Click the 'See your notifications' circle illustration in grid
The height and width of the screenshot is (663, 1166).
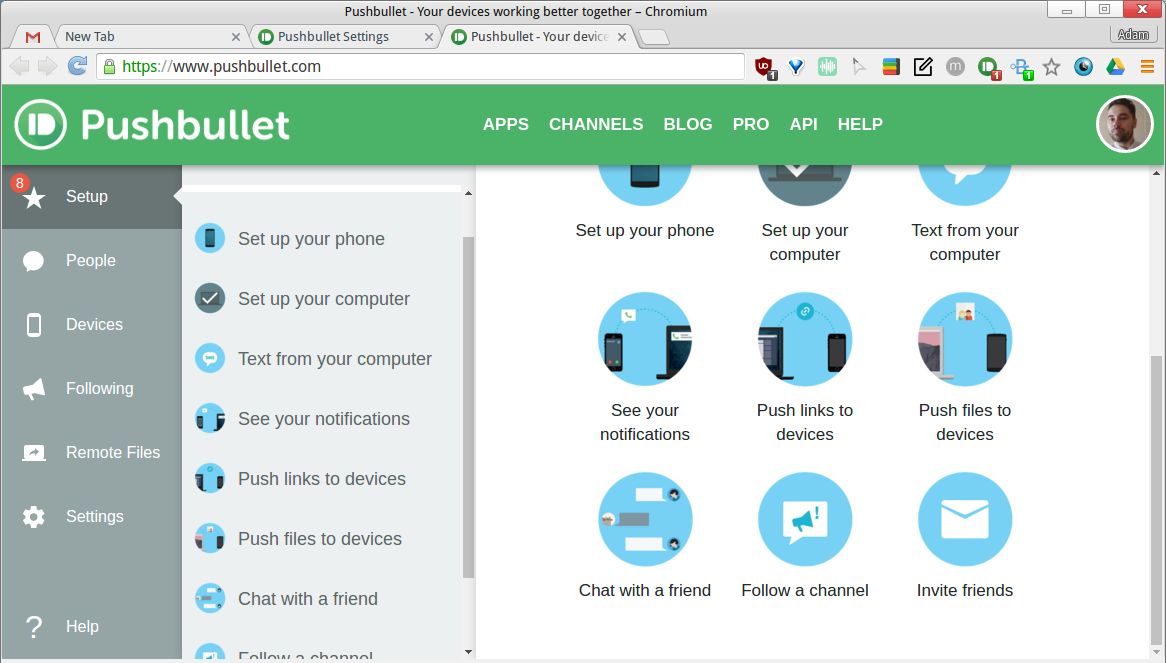pos(645,339)
